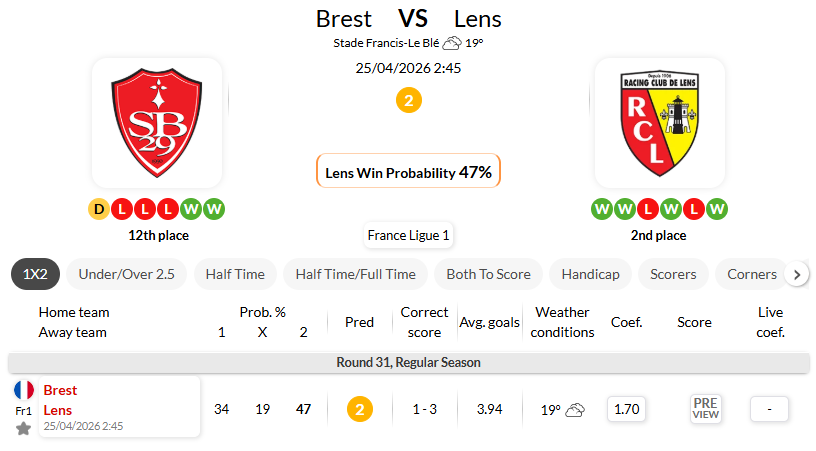
Task: Click the red L form badge for Lens
Action: click(648, 209)
